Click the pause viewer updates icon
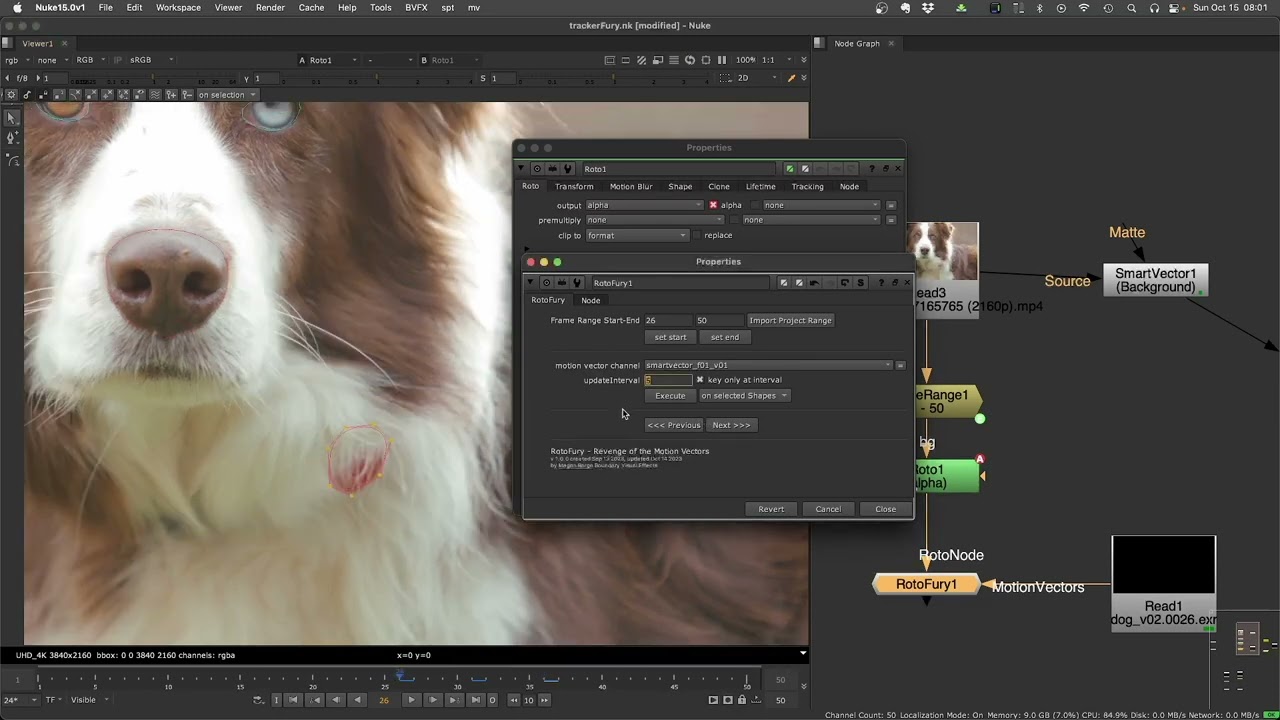1280x720 pixels. point(721,60)
